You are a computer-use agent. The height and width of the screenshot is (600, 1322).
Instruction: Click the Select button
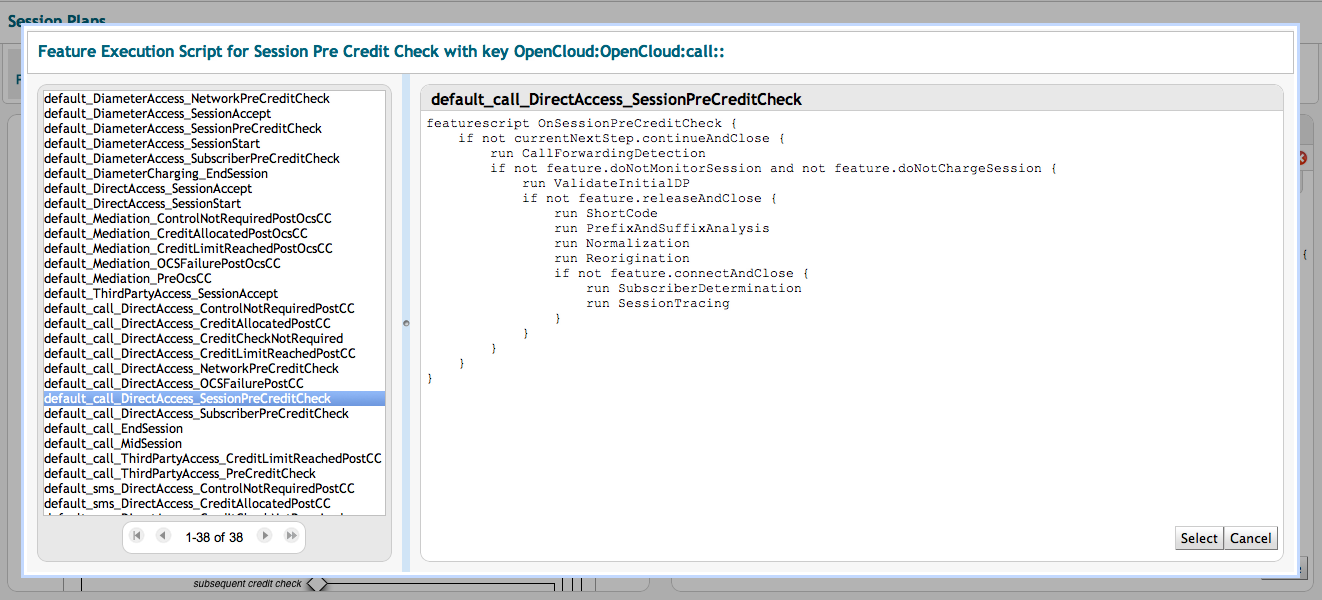click(x=1198, y=538)
